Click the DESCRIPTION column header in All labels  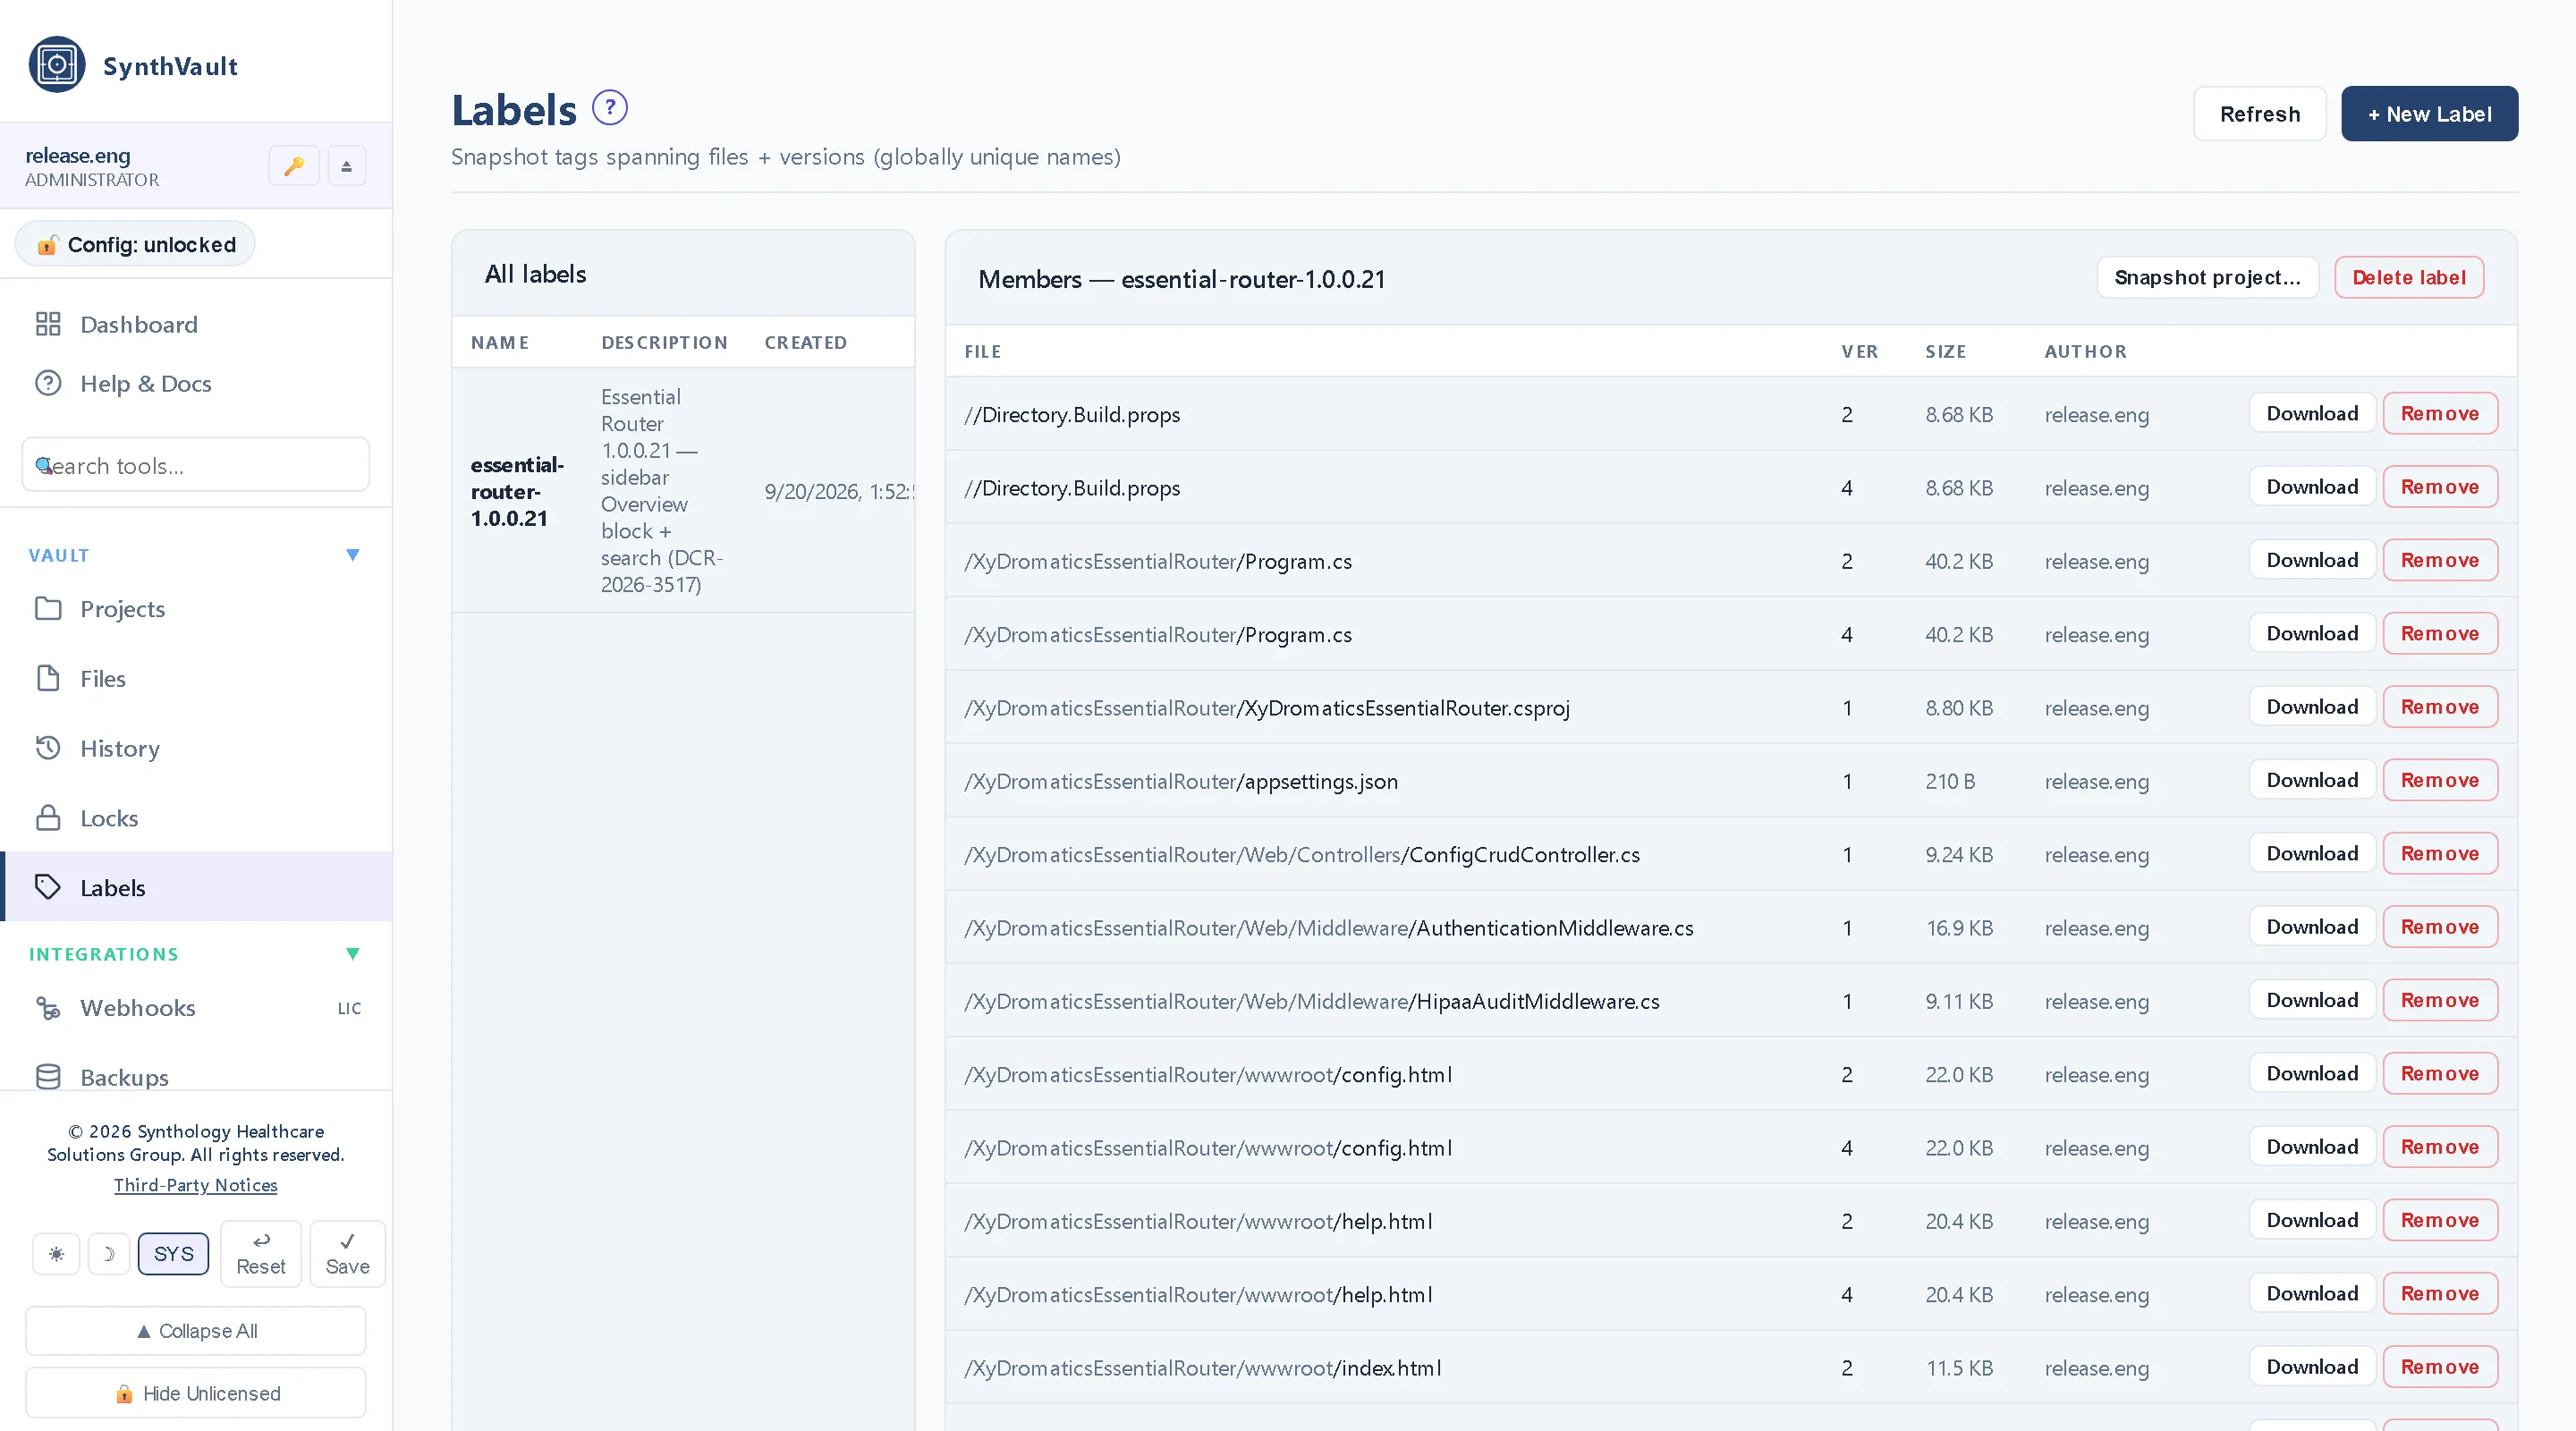(x=665, y=343)
